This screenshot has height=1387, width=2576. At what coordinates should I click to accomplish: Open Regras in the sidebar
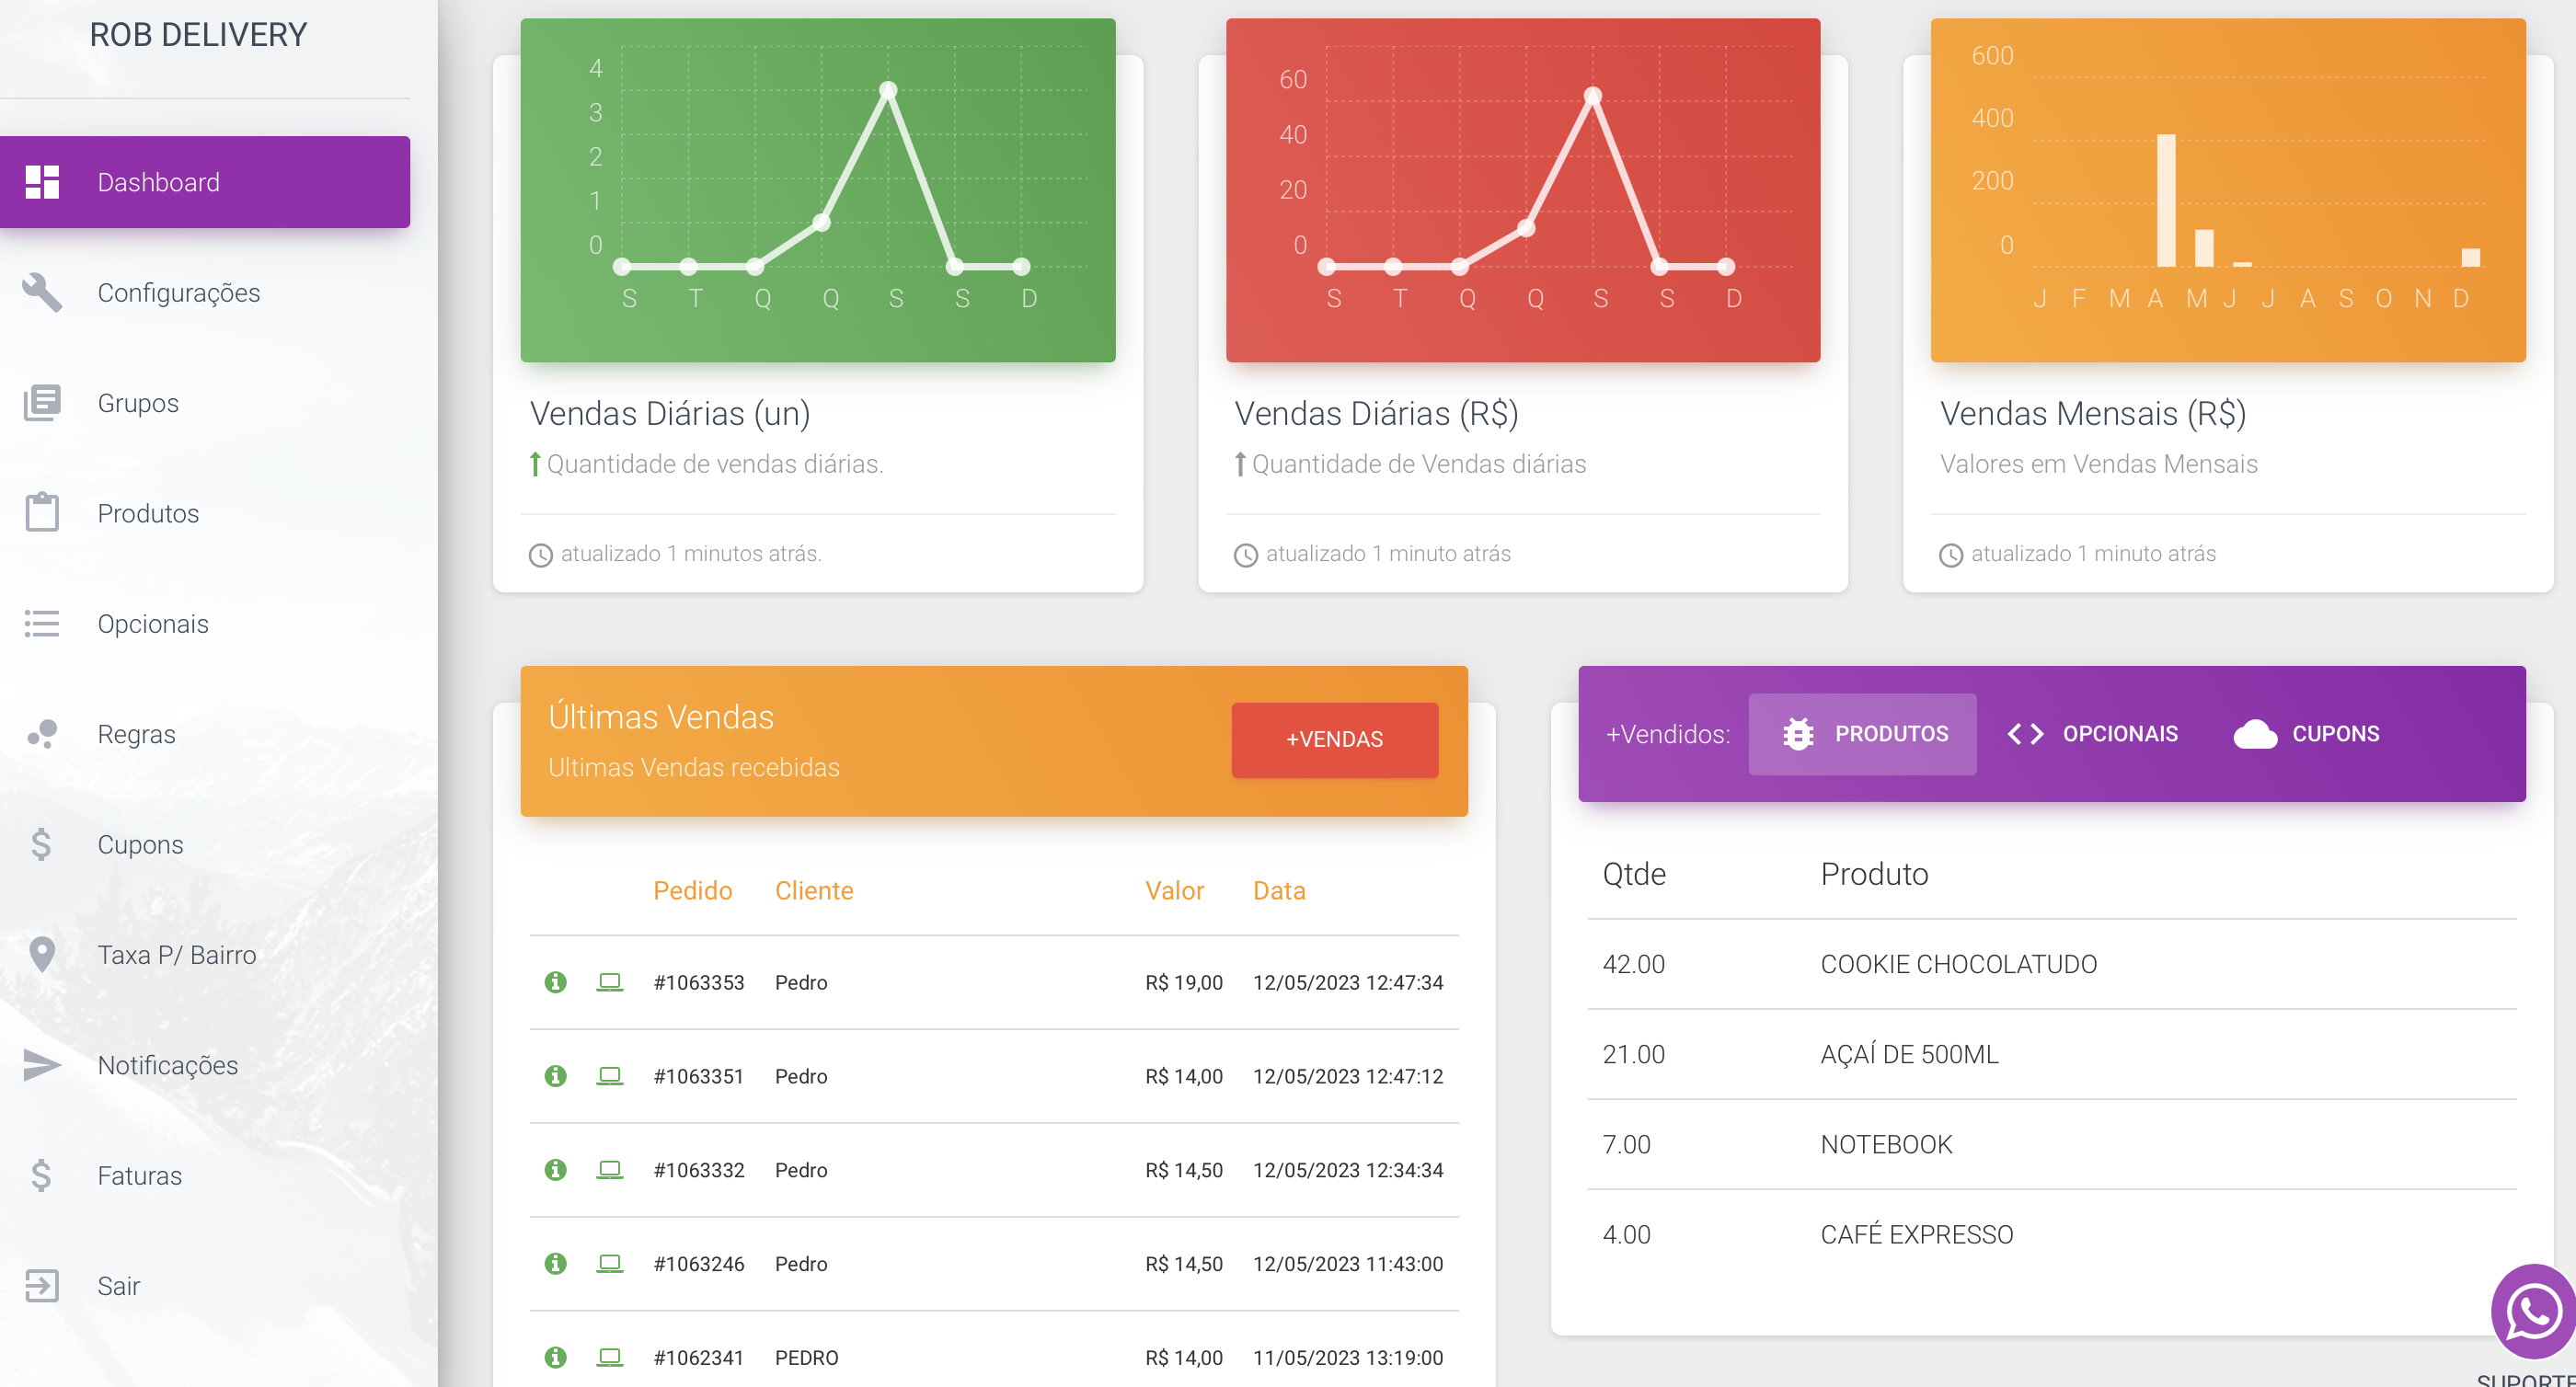136,734
